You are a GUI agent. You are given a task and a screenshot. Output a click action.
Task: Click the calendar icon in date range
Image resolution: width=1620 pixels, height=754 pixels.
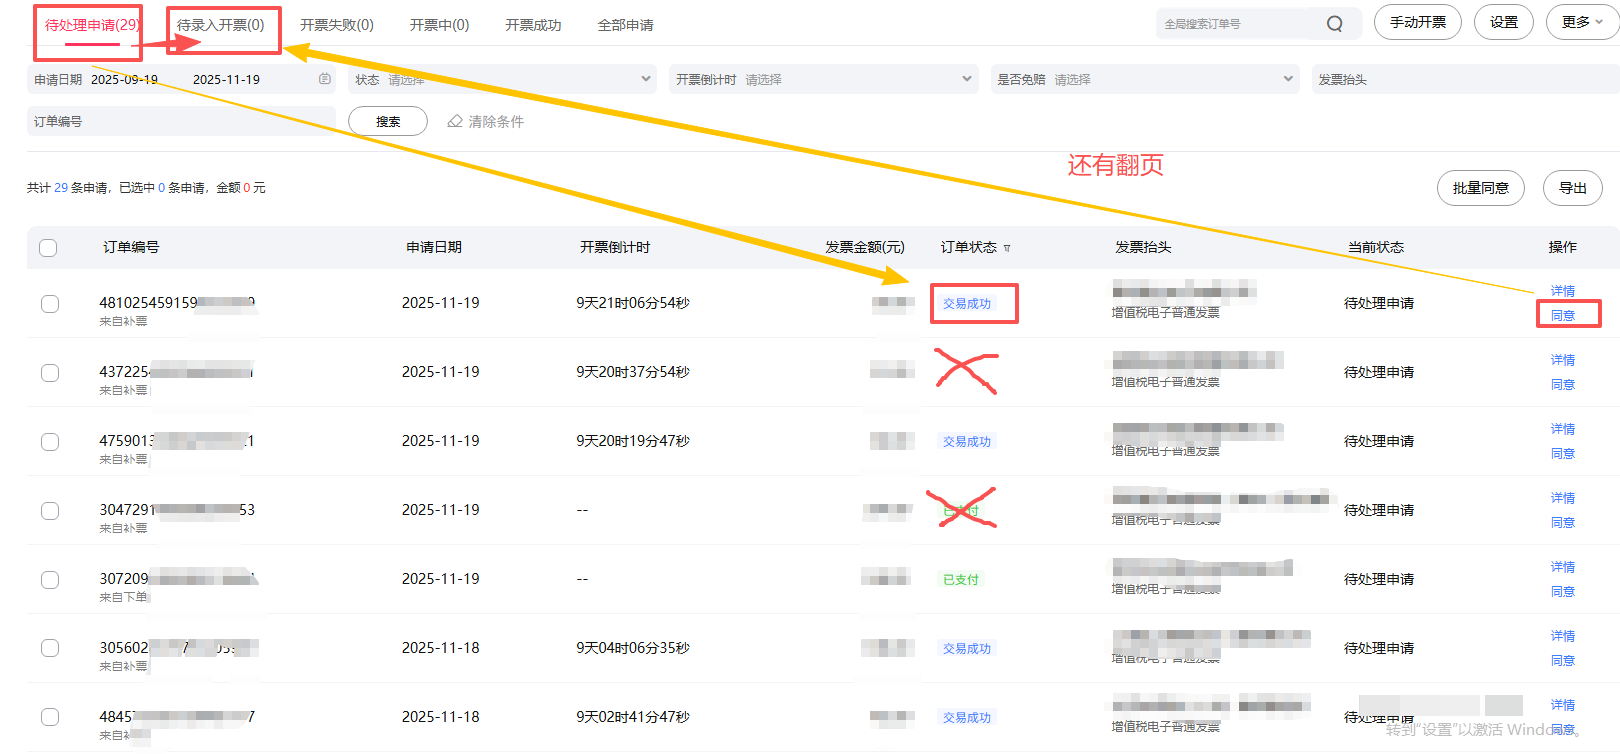(325, 79)
